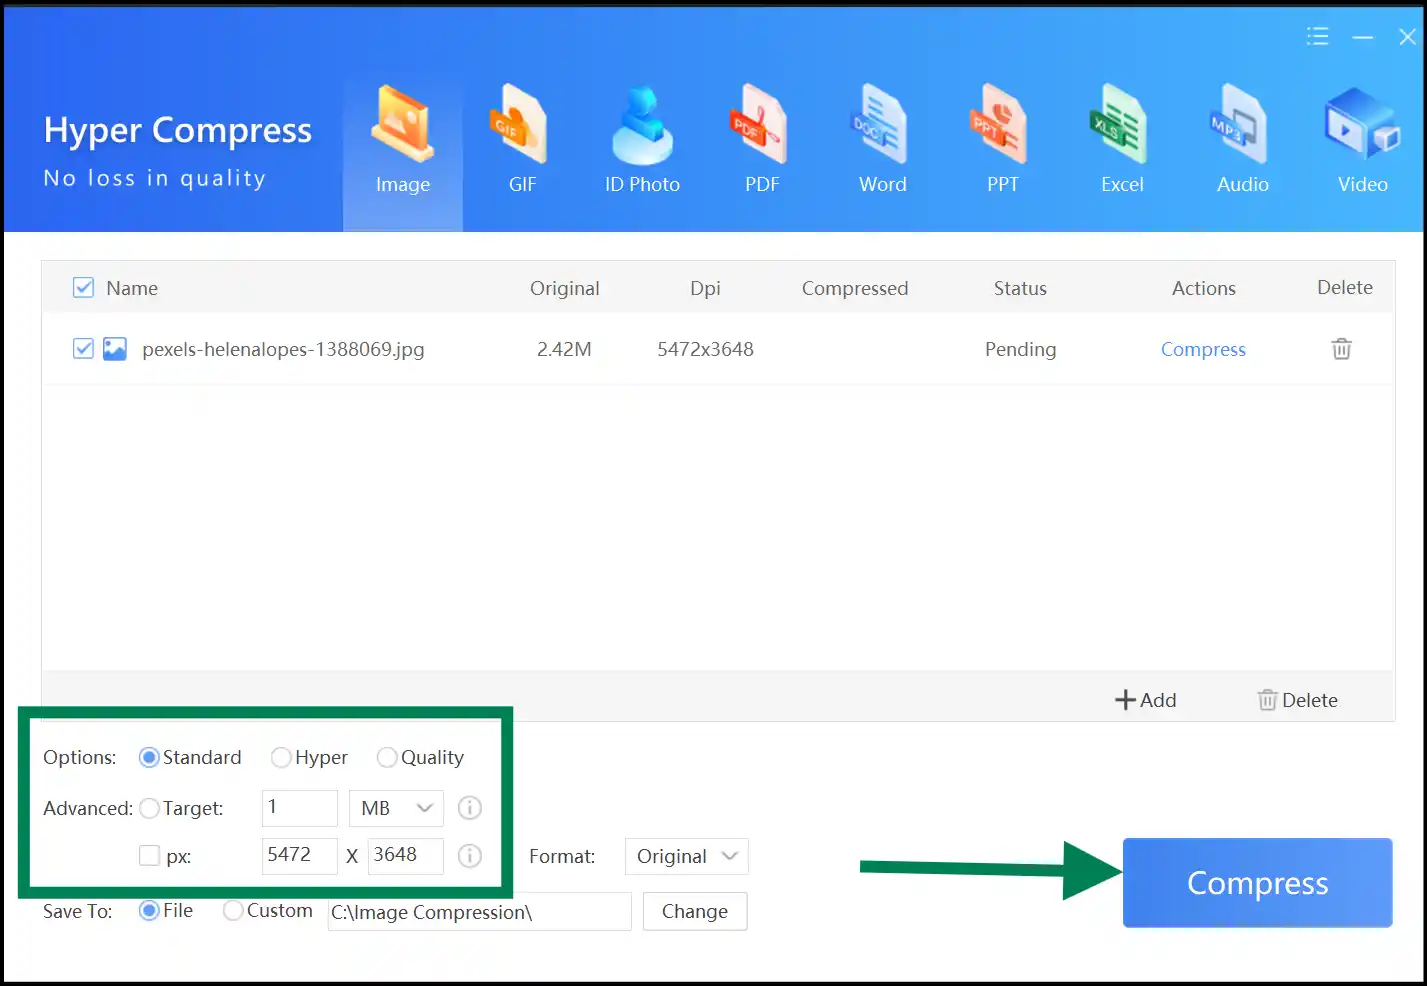
Task: Click the save path field C:\Image Compression\
Action: (x=480, y=911)
